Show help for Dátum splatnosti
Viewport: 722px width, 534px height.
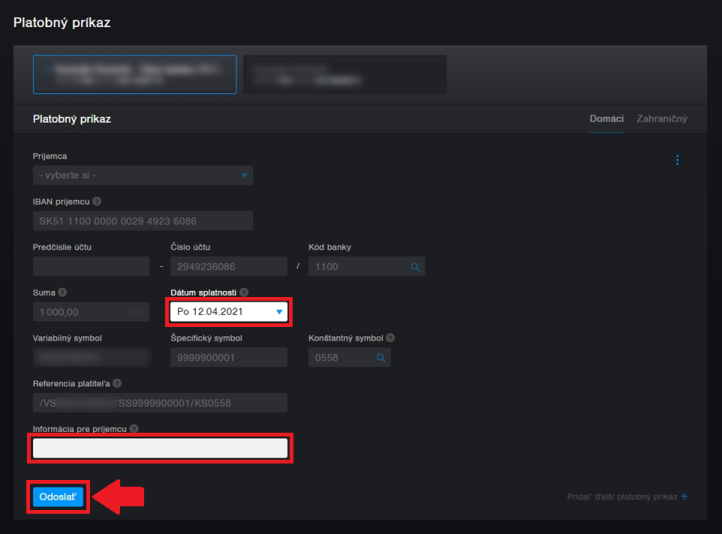pyautogui.click(x=244, y=292)
